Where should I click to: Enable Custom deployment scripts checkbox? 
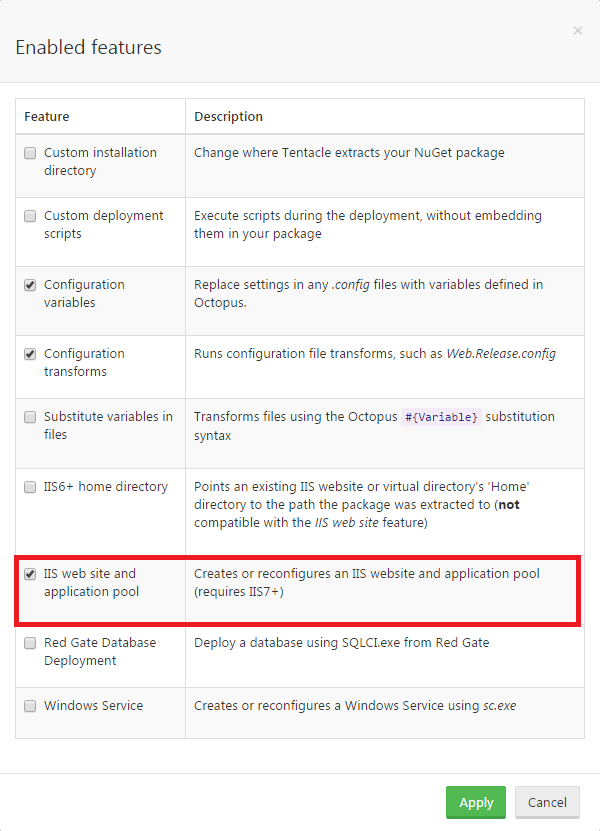[31, 216]
